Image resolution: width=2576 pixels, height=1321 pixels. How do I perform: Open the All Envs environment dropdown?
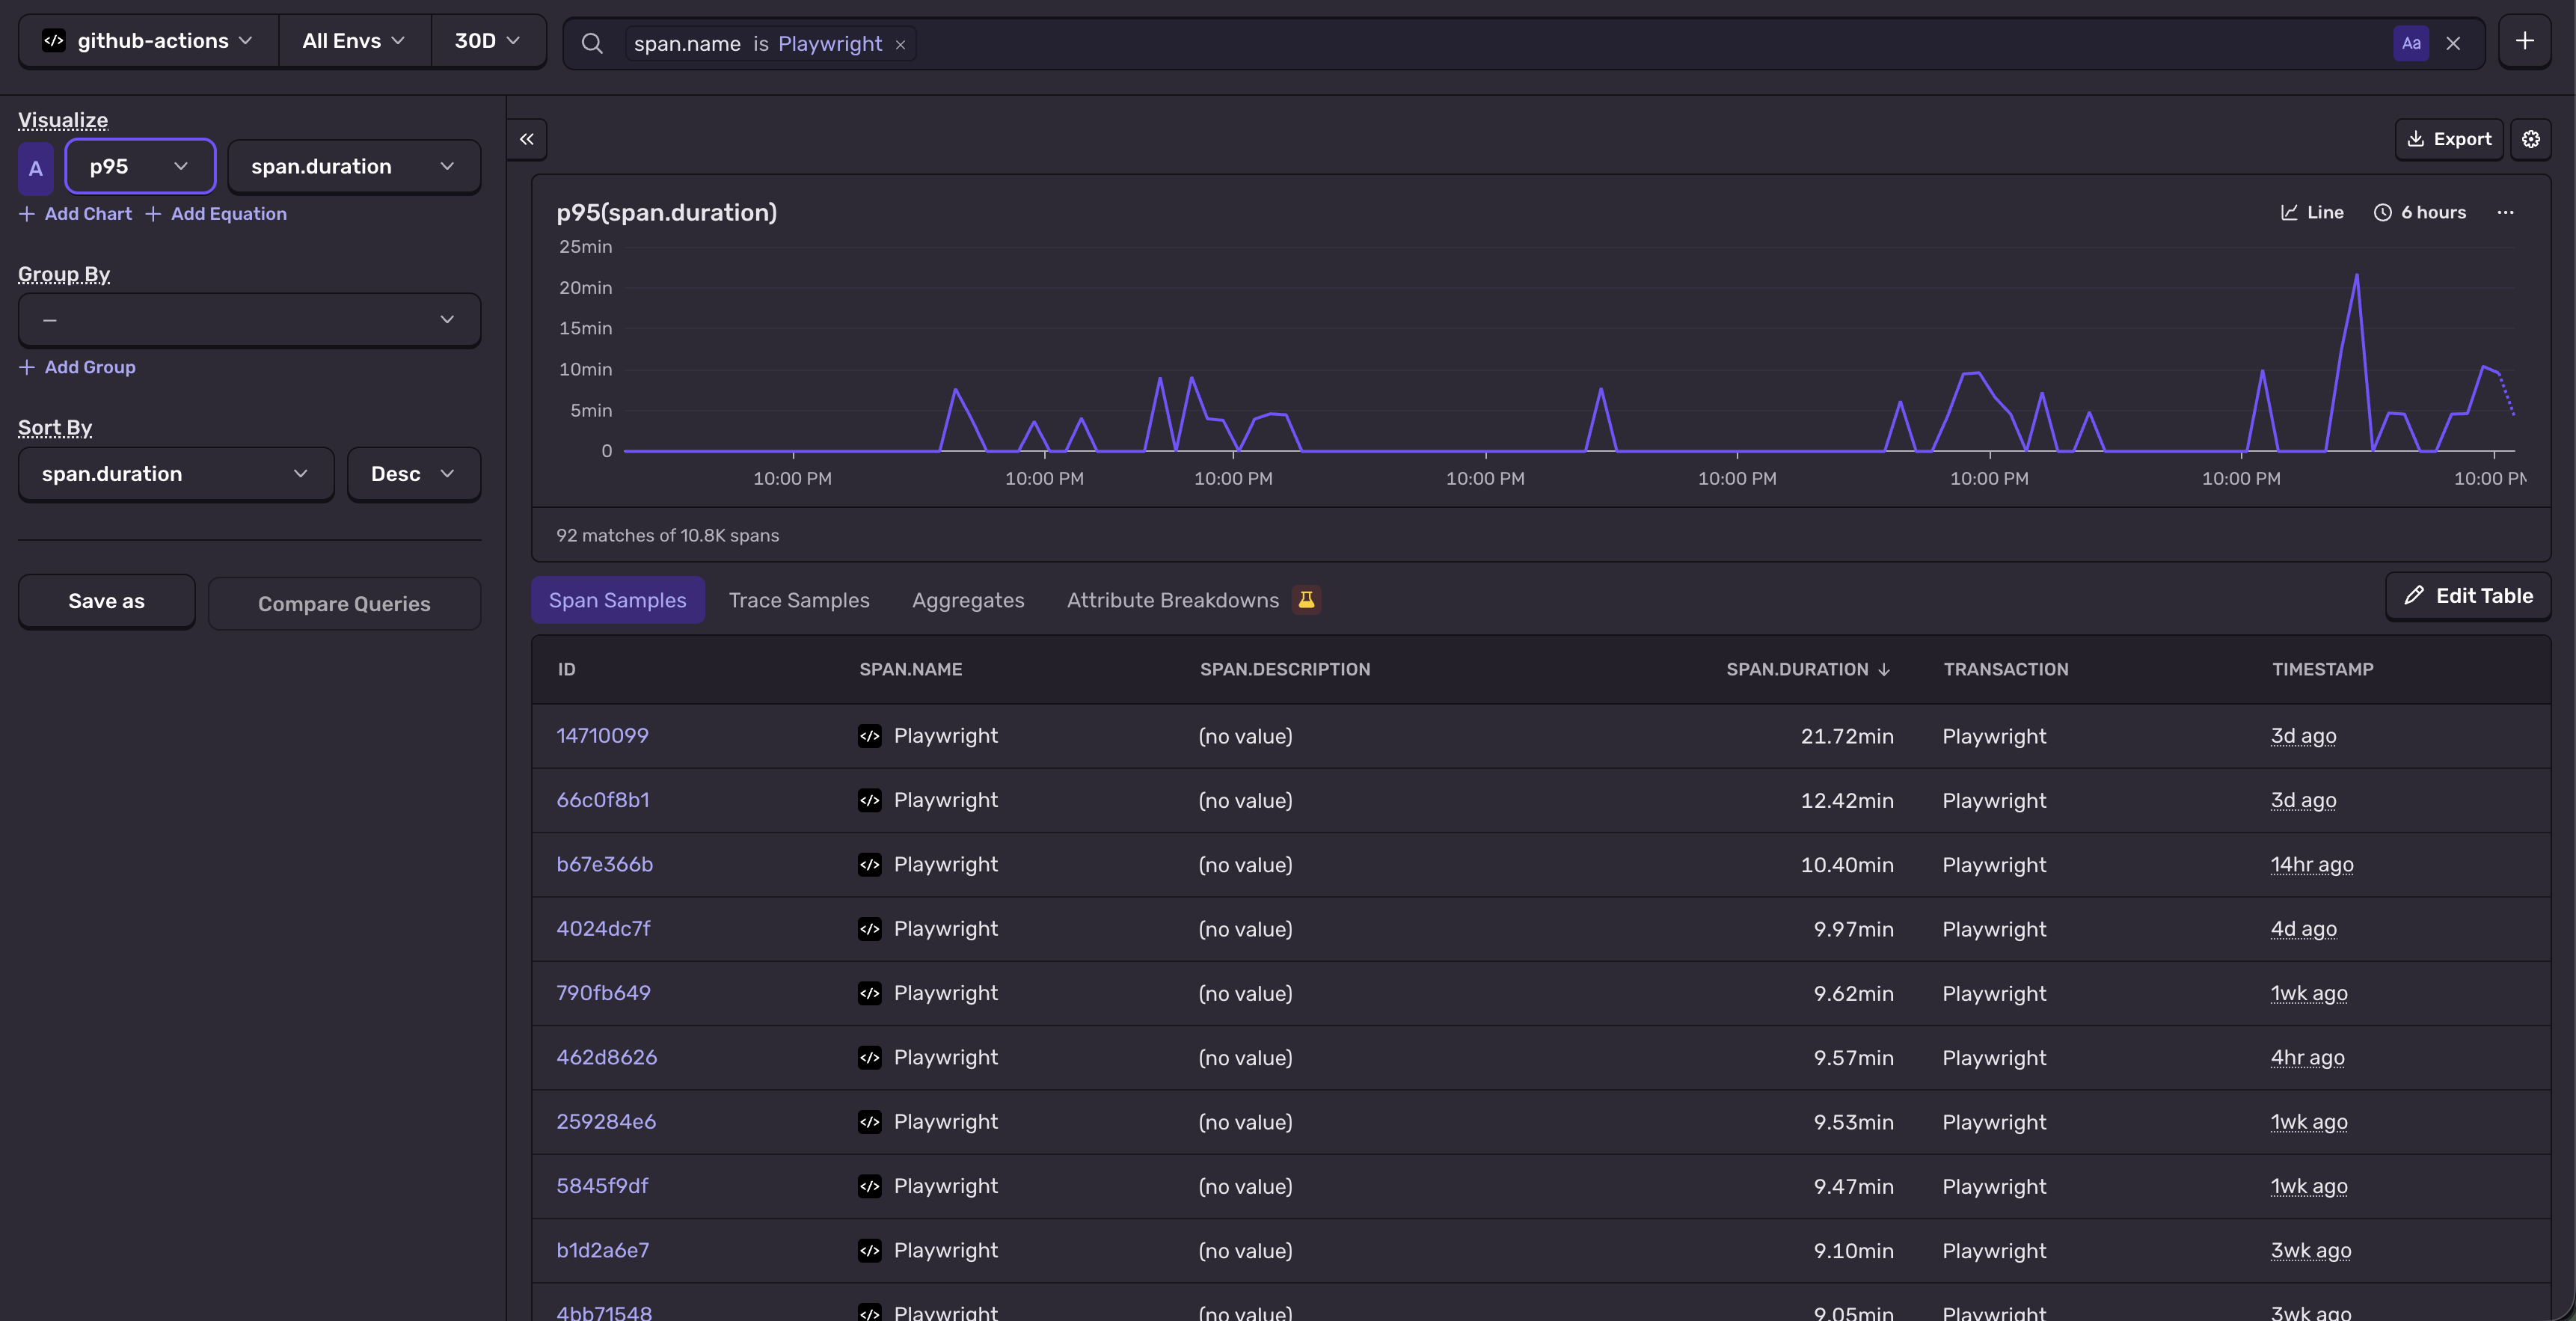pyautogui.click(x=355, y=41)
